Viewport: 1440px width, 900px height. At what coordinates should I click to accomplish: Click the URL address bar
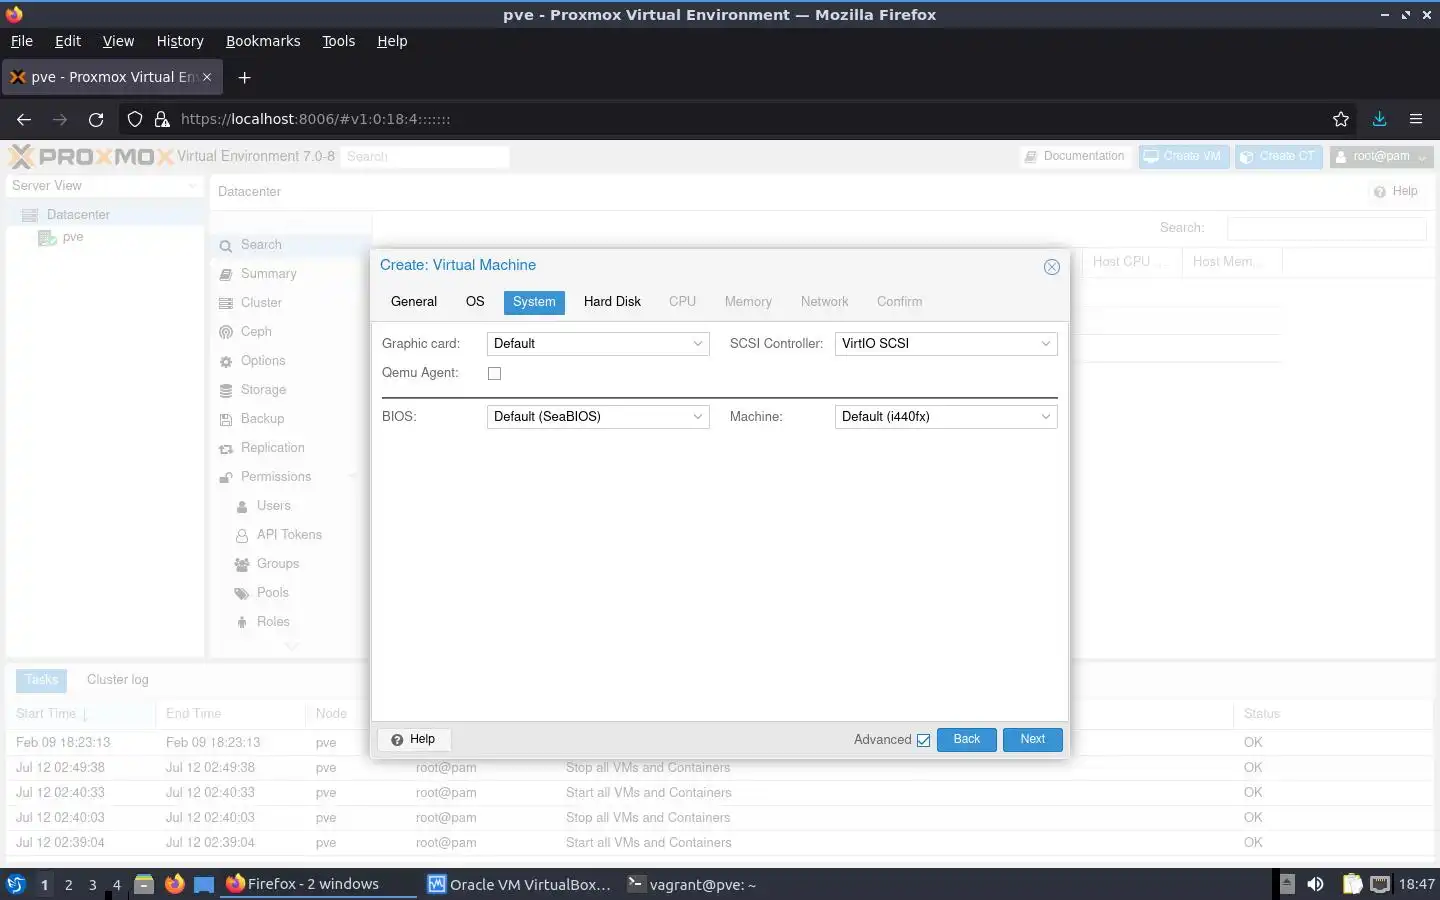[x=740, y=119]
